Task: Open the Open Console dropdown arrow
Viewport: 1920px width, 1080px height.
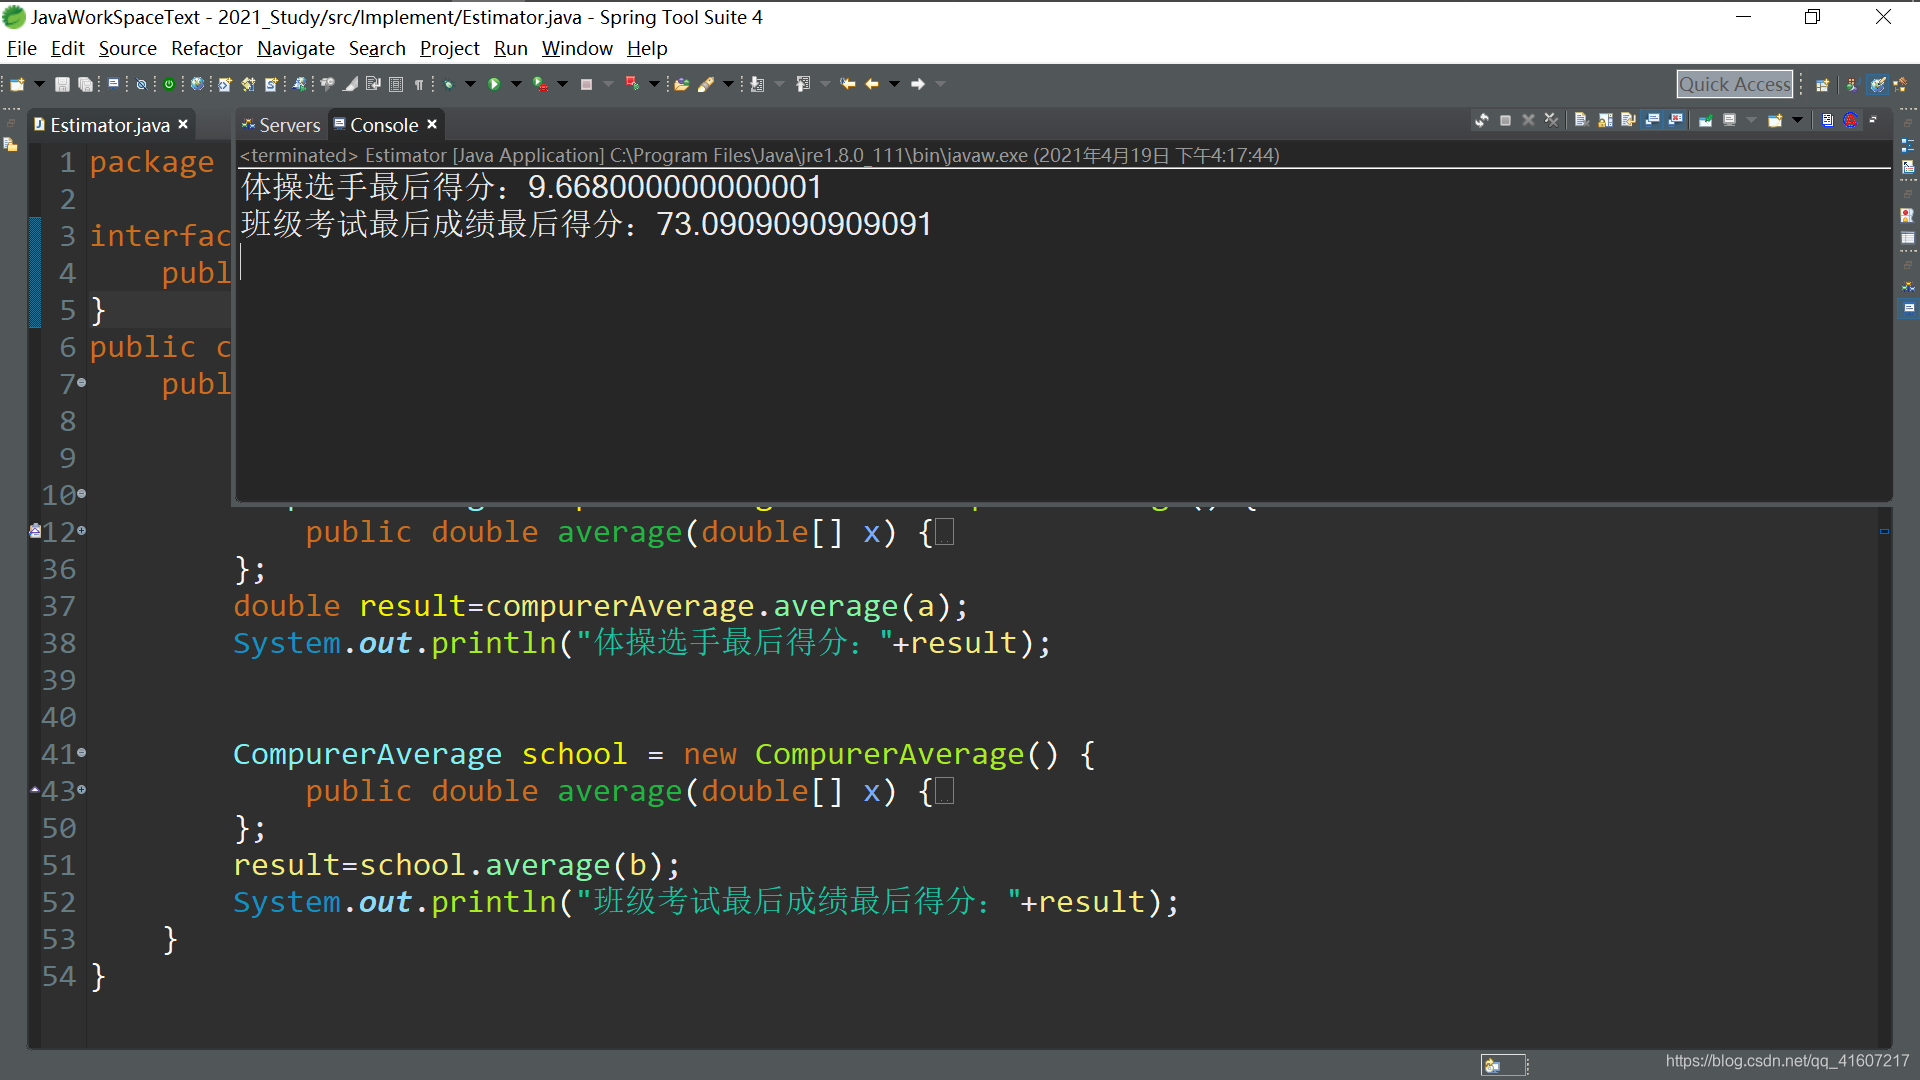Action: point(1797,120)
